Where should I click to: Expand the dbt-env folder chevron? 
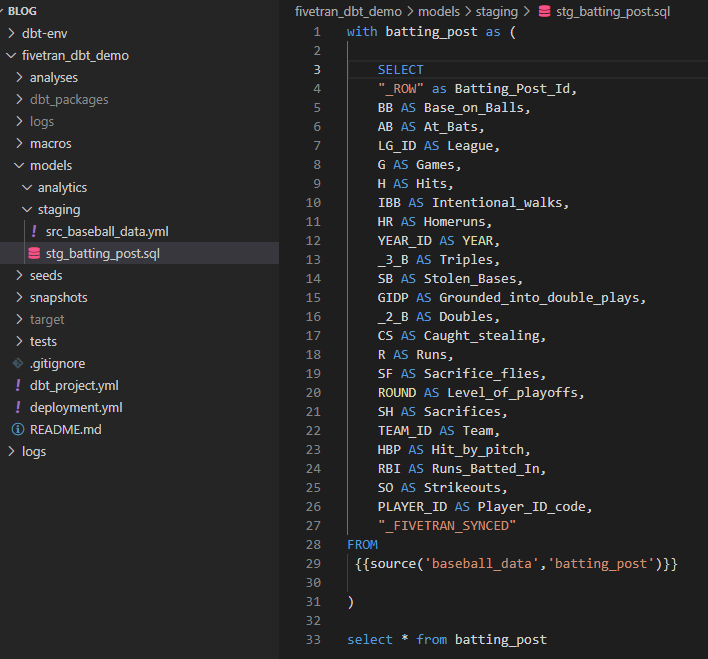click(x=11, y=33)
